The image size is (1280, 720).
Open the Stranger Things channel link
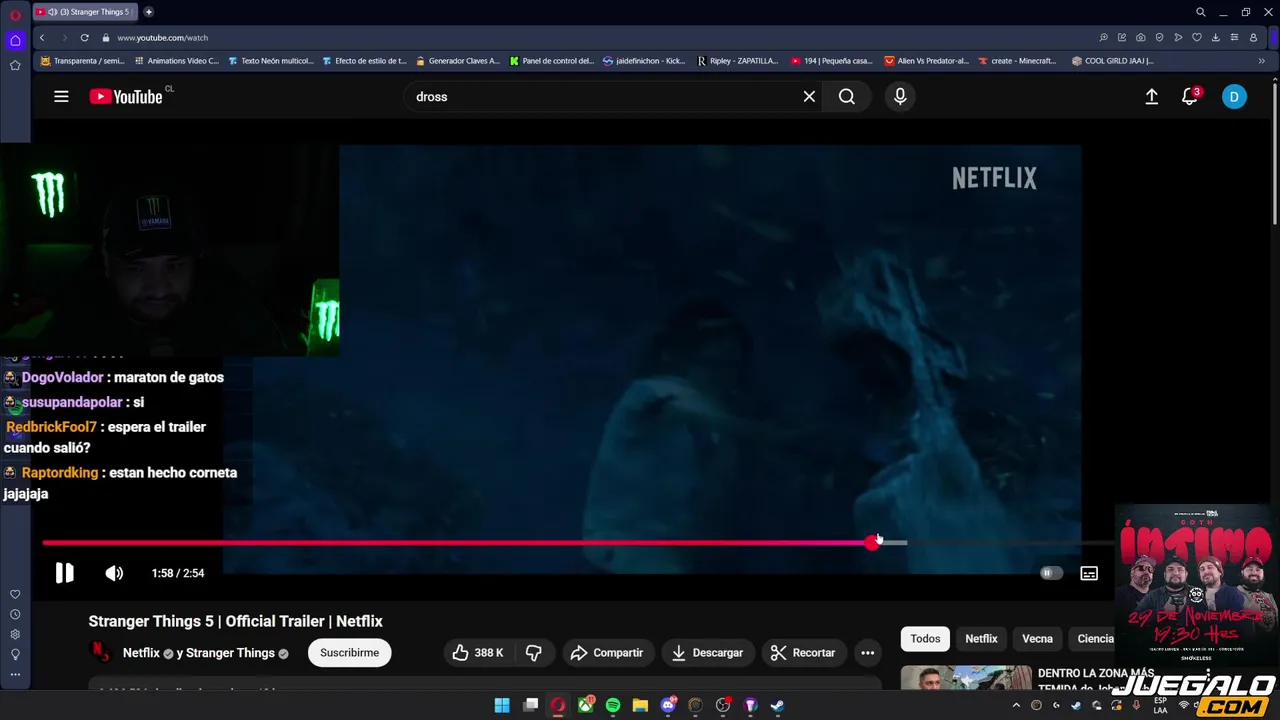point(230,653)
